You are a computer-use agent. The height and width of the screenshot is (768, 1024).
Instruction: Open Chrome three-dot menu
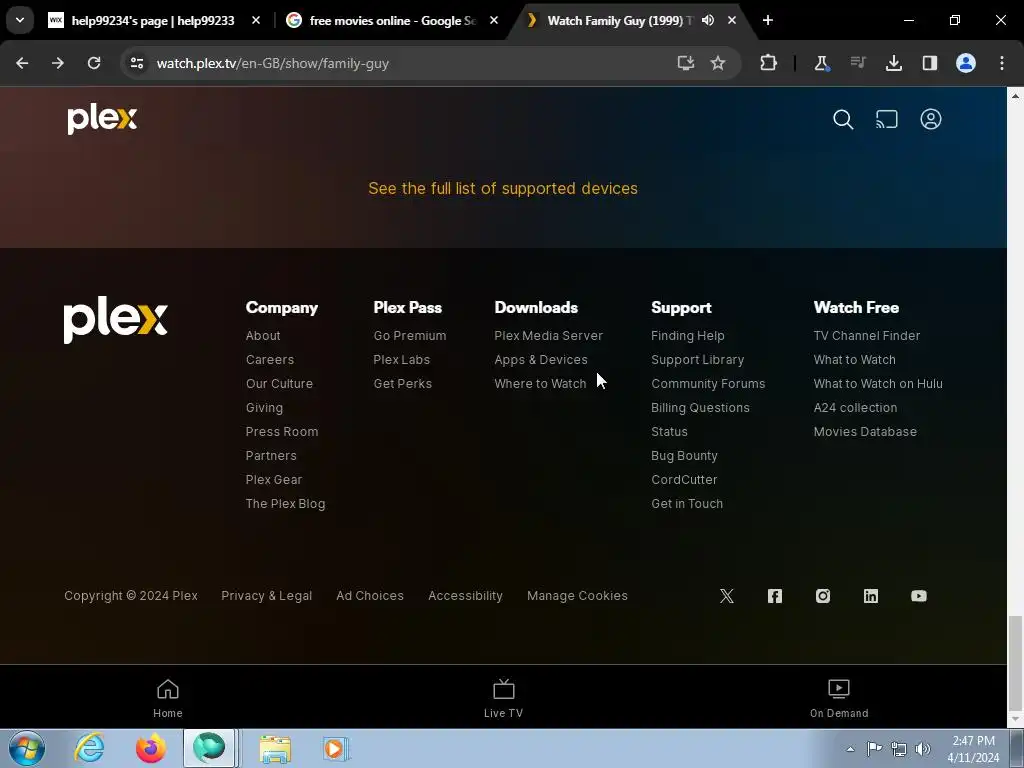click(x=1002, y=63)
